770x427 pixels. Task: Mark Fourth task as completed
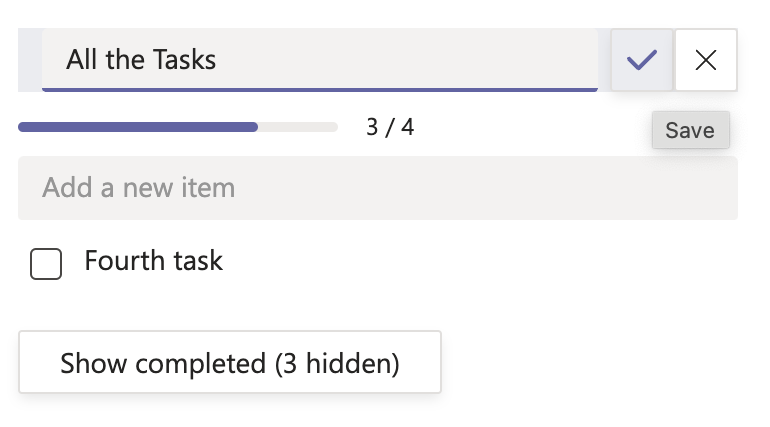click(46, 264)
